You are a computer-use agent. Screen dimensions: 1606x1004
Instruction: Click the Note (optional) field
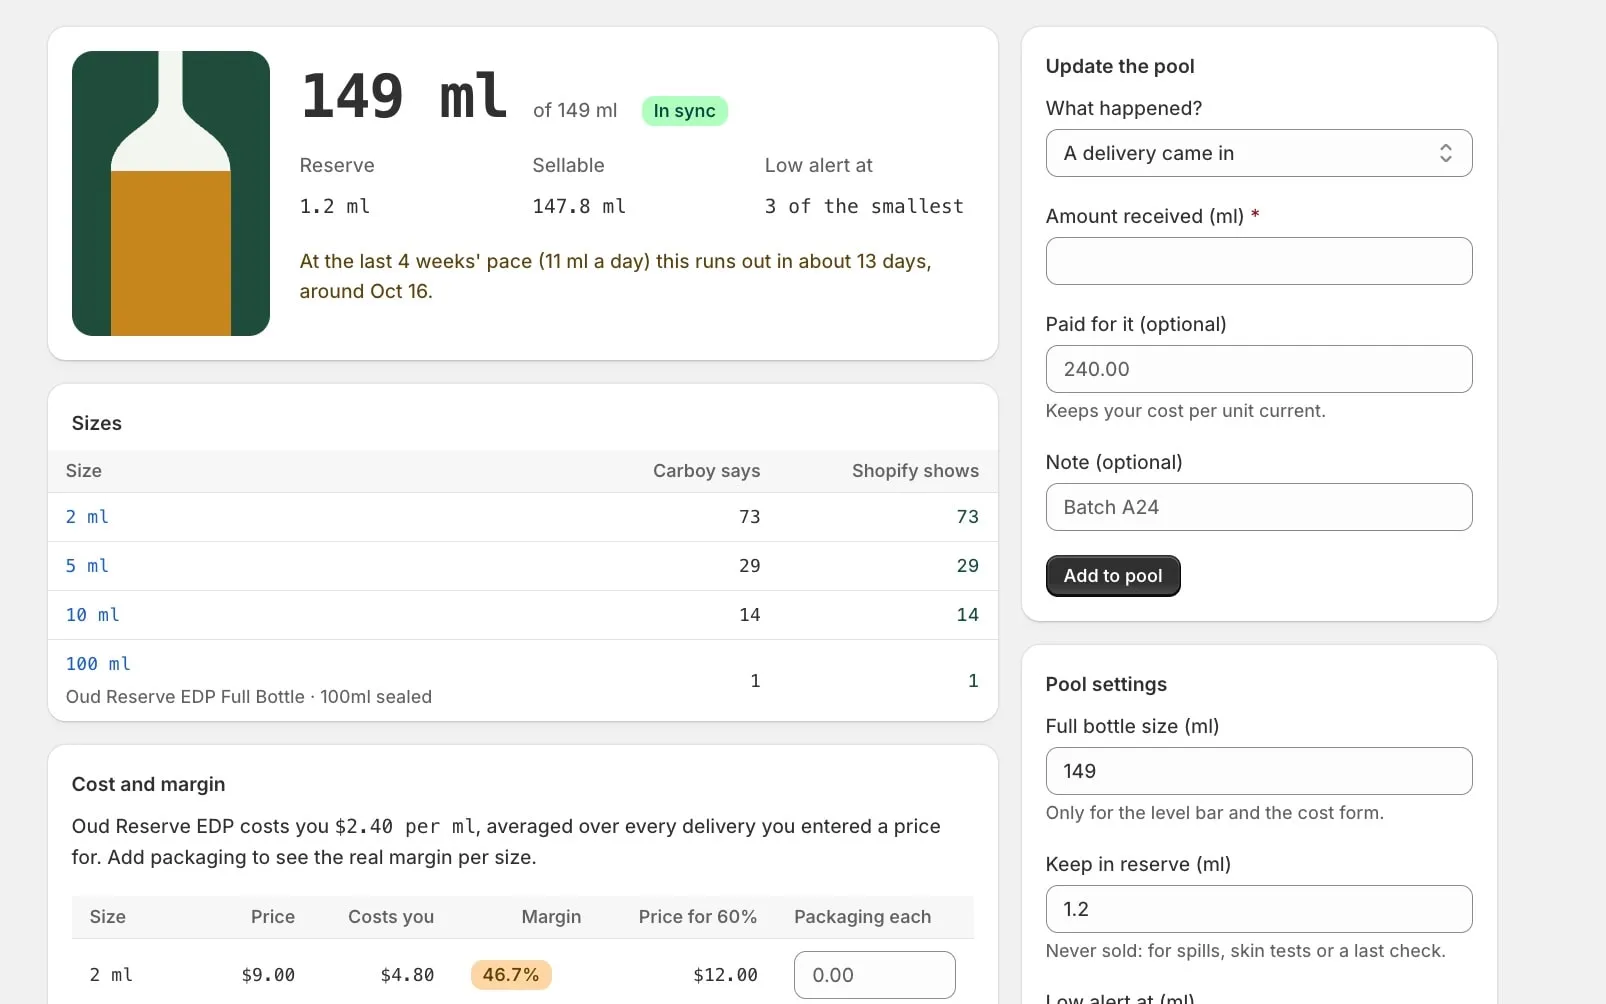(x=1259, y=507)
